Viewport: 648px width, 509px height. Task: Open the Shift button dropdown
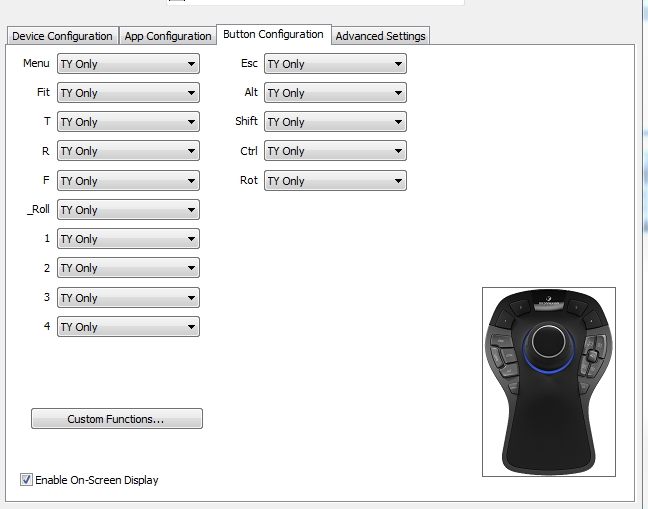[335, 121]
